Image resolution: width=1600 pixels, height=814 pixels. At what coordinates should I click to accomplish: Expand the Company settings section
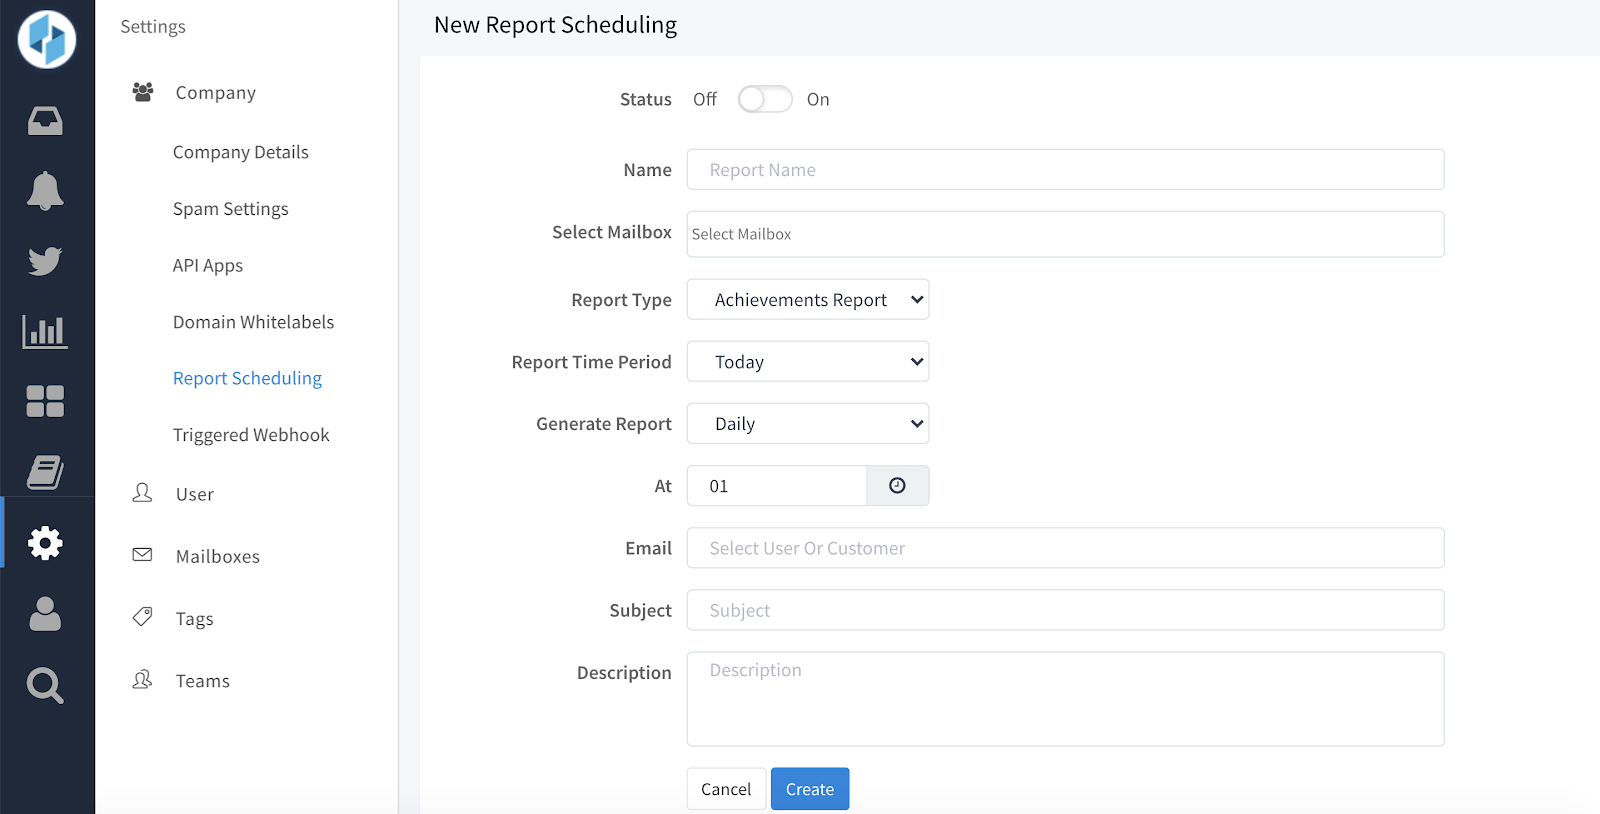[x=216, y=92]
